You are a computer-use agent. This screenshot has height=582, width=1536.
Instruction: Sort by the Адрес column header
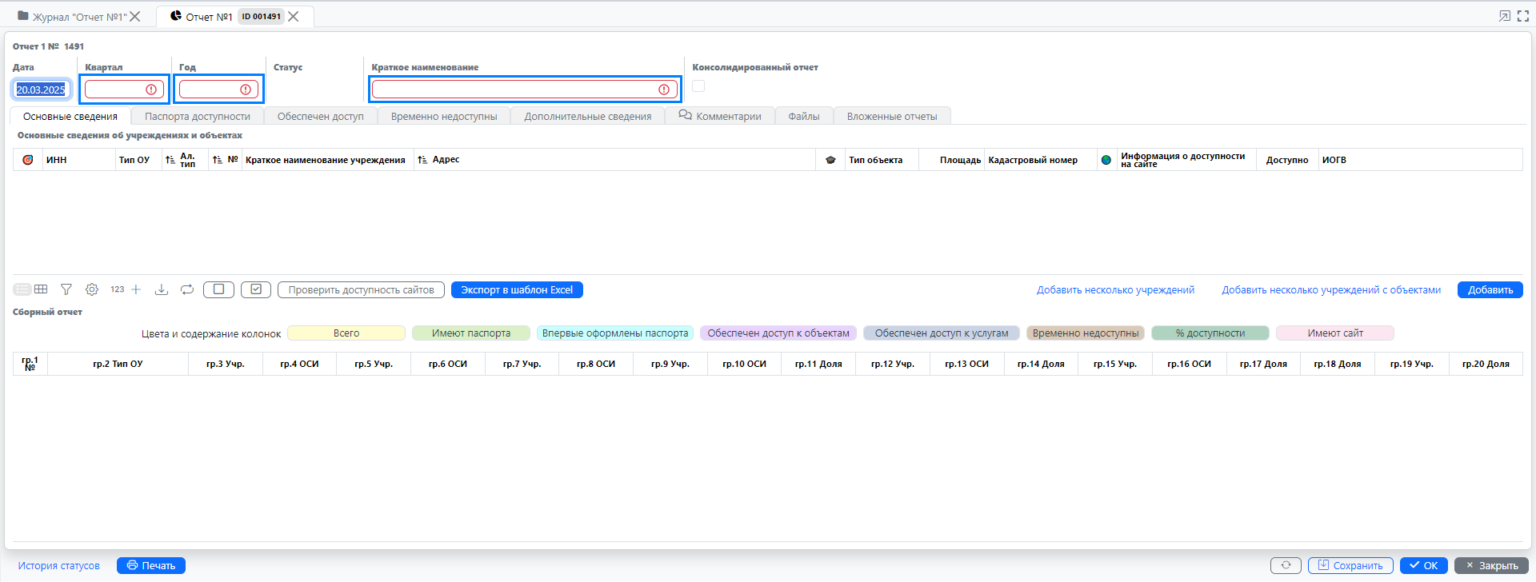coord(445,160)
